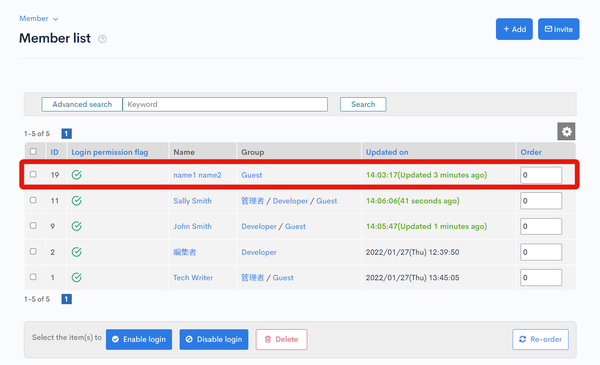Click the Add member button
Viewport: 600px width, 365px height.
click(514, 29)
